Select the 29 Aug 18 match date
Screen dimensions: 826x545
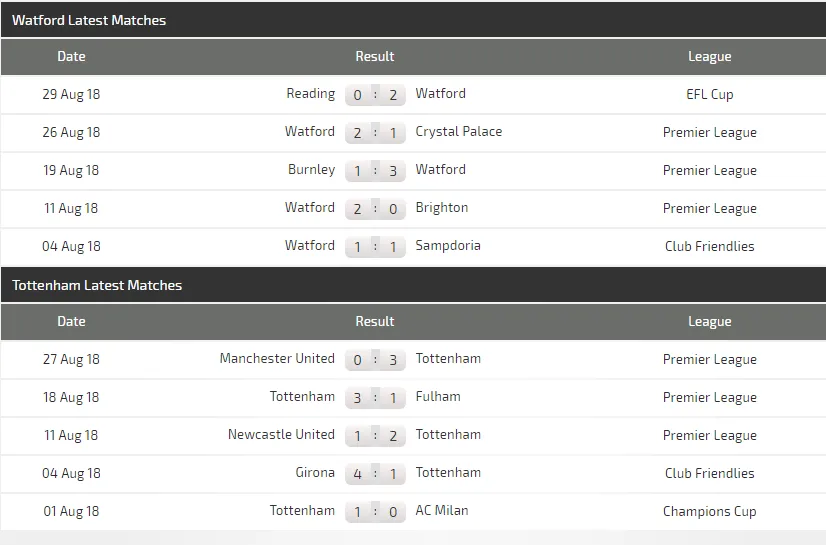71,95
